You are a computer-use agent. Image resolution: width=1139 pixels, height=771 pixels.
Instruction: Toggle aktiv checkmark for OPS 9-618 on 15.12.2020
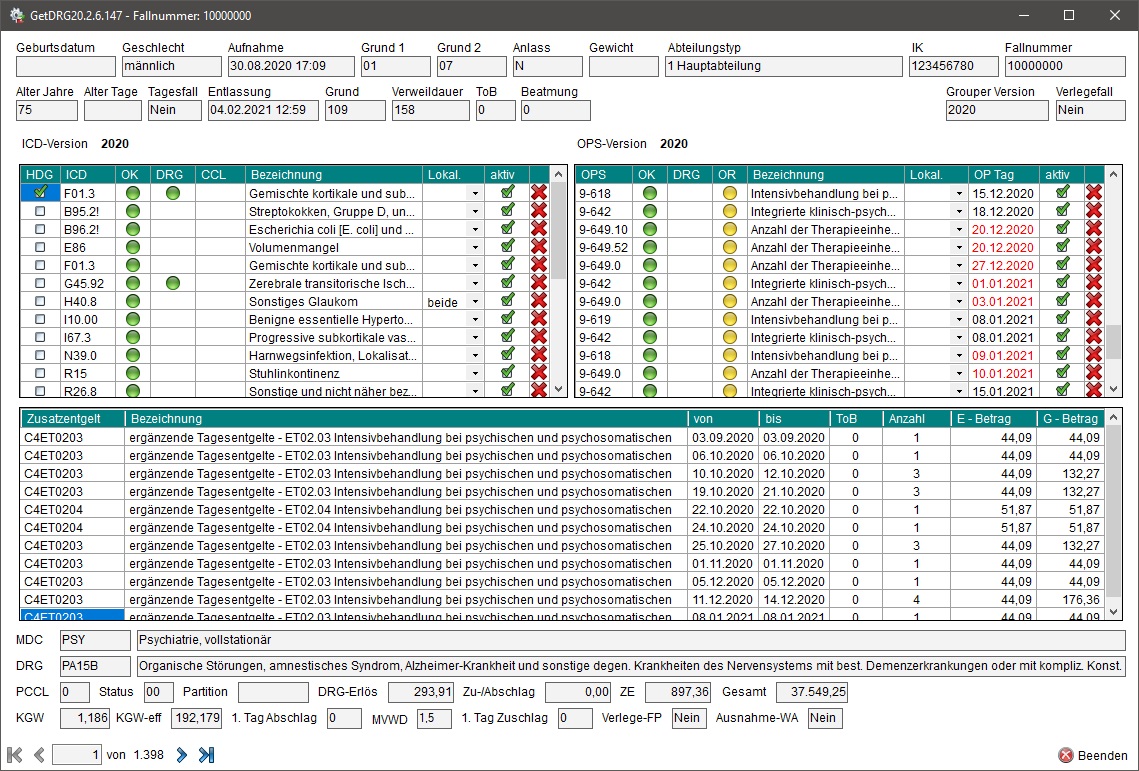(1063, 193)
